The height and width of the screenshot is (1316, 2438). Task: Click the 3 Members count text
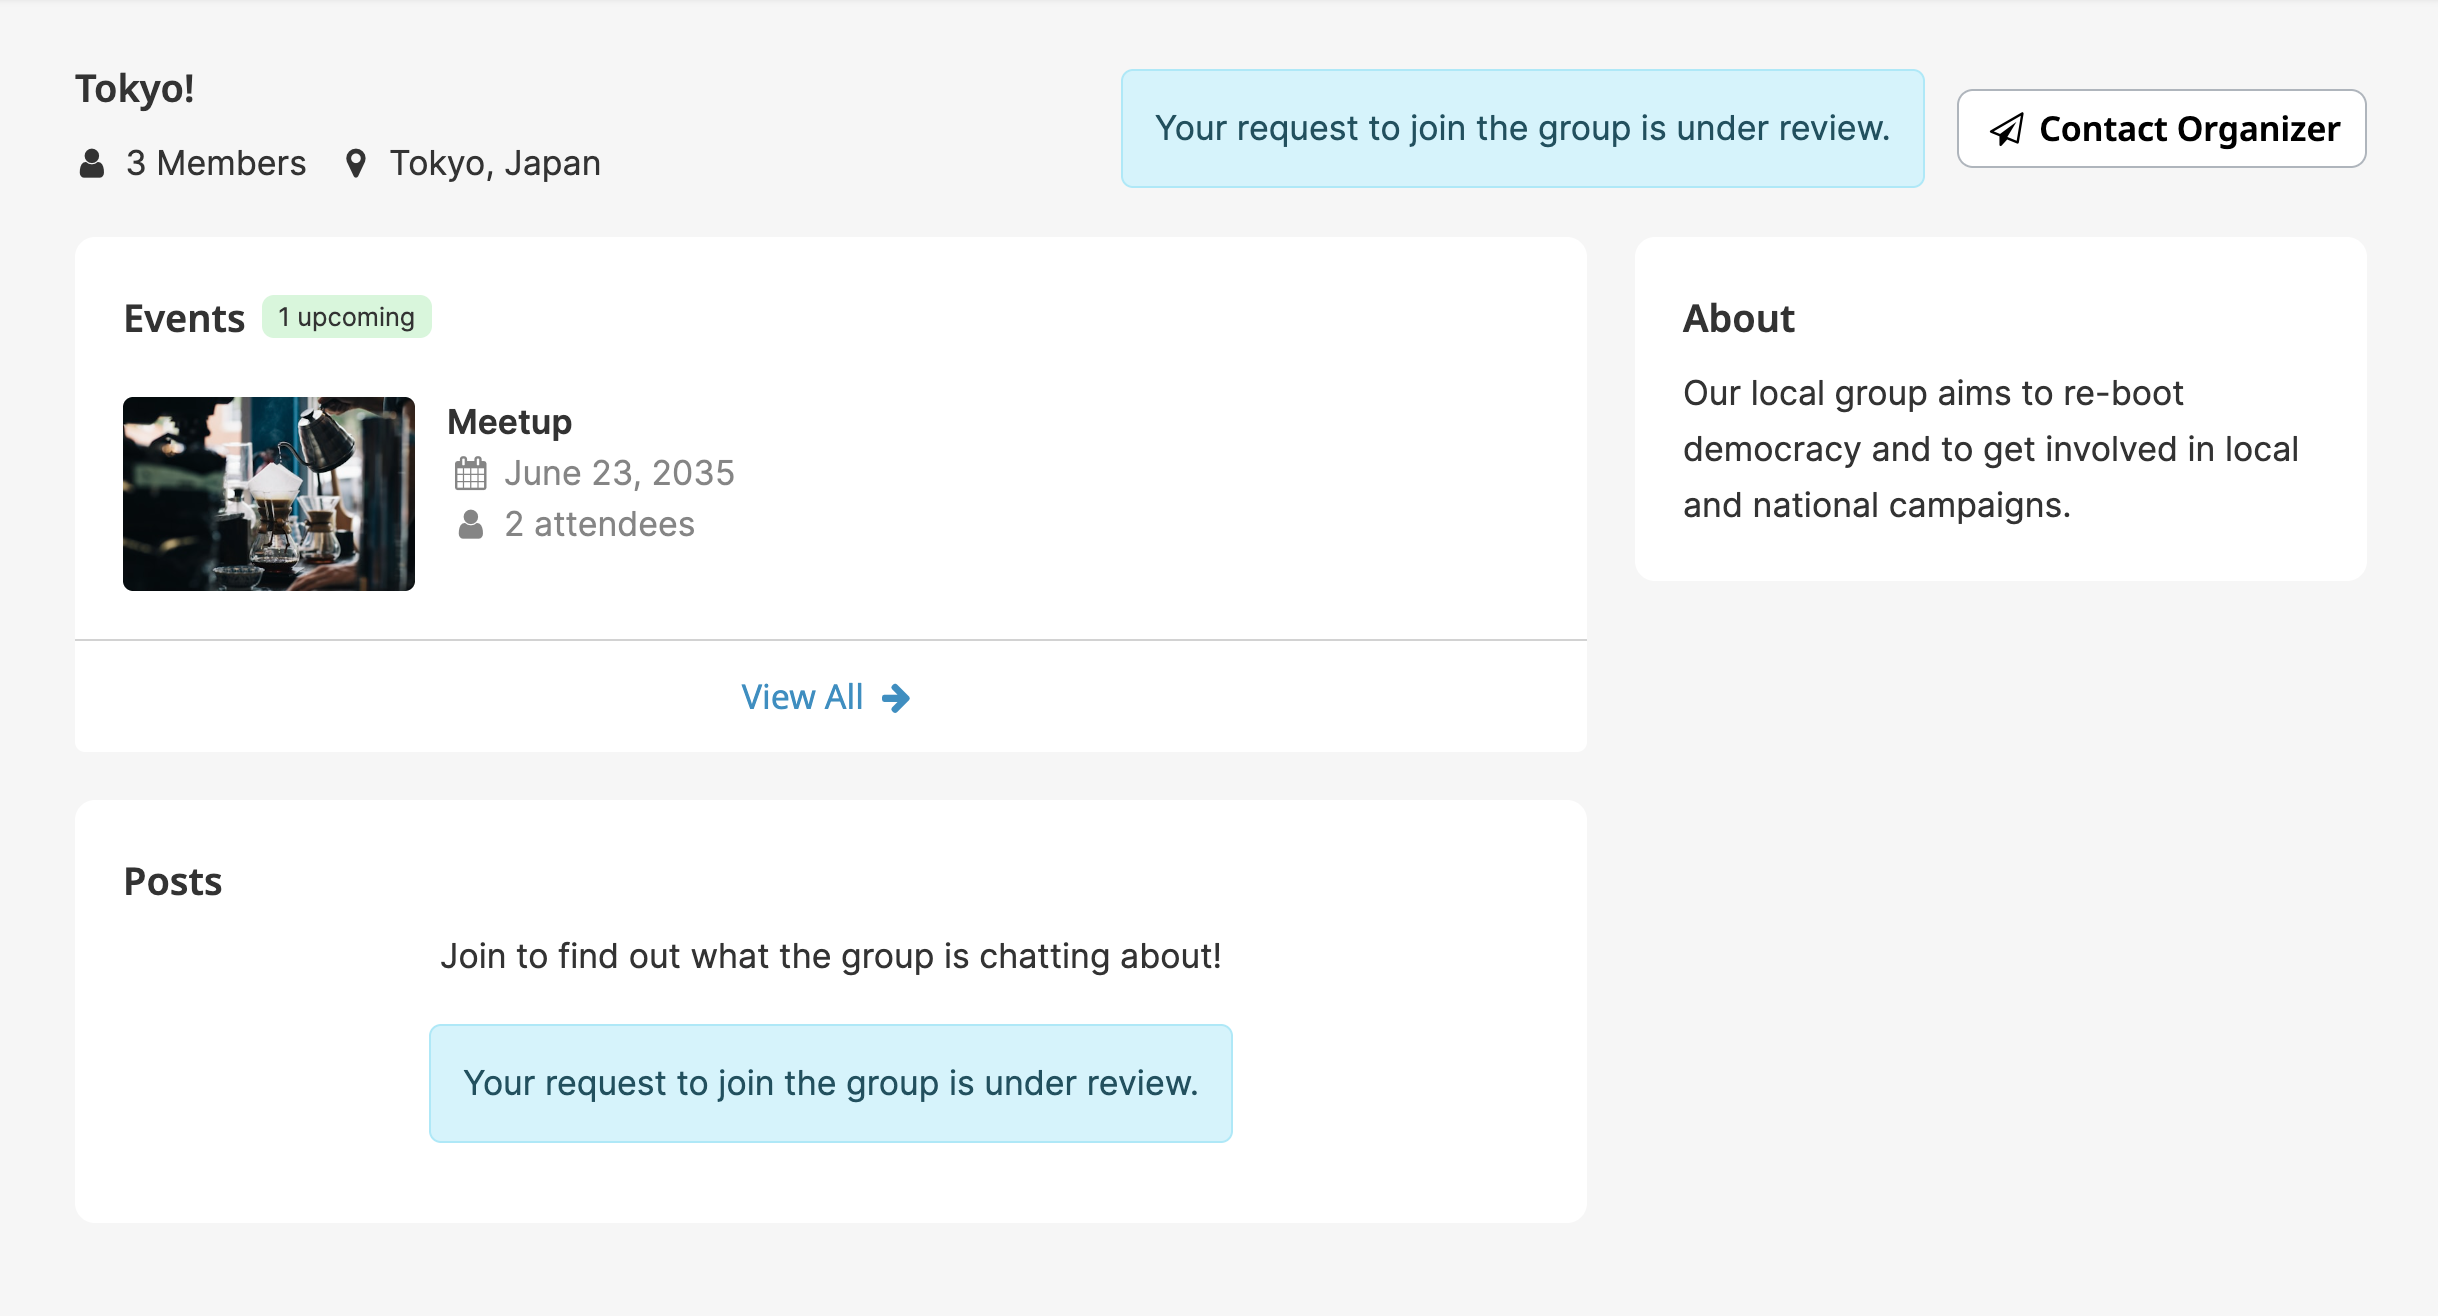(x=216, y=163)
